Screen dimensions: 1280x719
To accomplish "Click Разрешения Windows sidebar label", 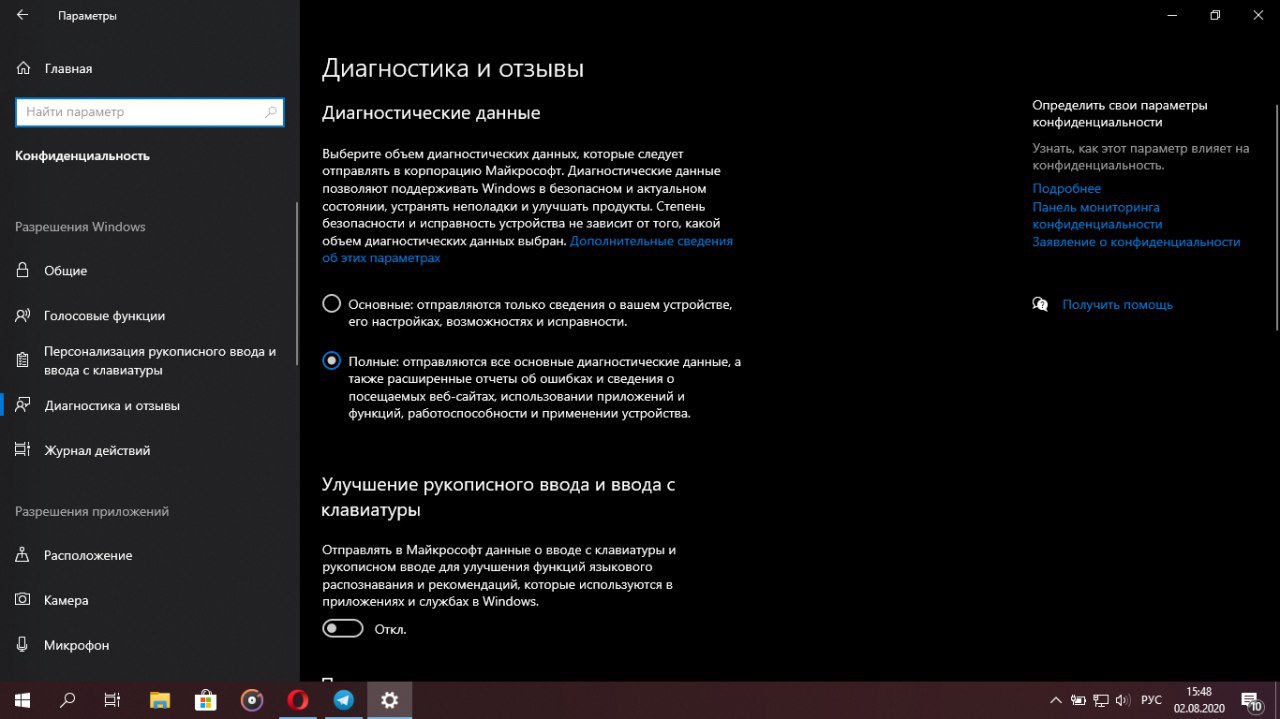I will tap(80, 227).
